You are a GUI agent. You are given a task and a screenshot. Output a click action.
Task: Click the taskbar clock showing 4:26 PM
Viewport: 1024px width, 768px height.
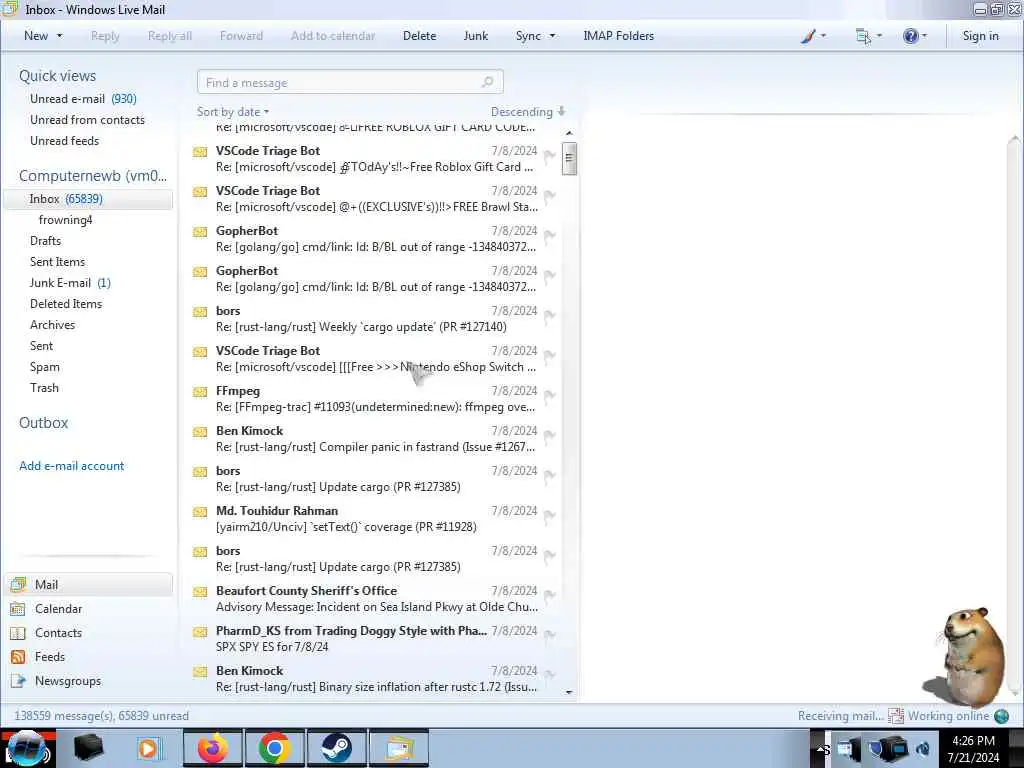(x=973, y=749)
